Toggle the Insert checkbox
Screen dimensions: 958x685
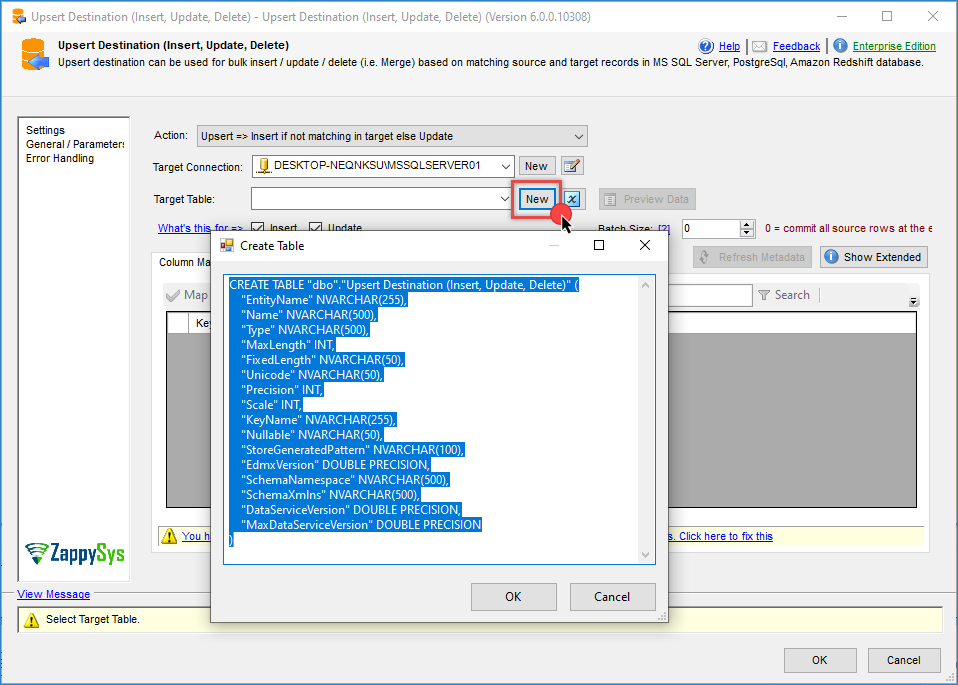point(258,228)
